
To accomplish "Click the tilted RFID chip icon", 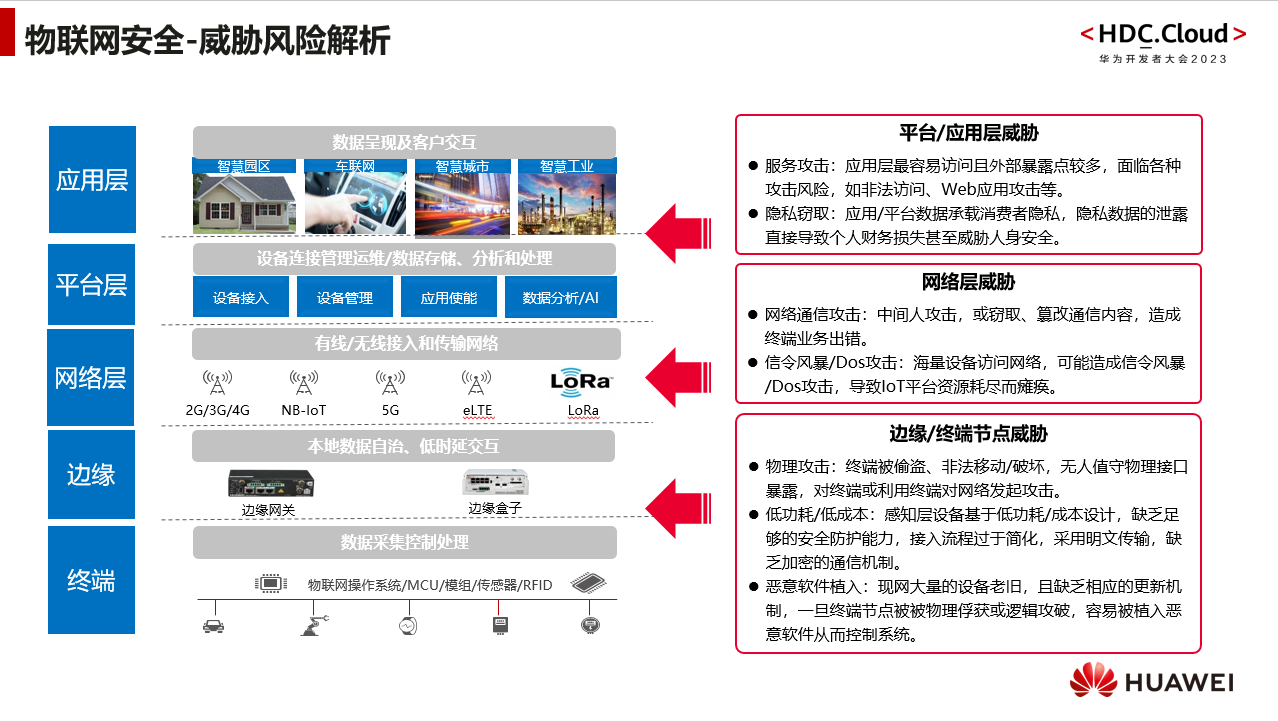I will pos(590,583).
